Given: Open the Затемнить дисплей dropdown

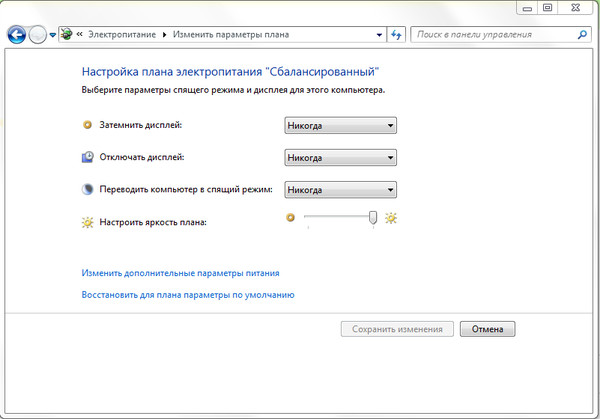Looking at the screenshot, I should (x=341, y=126).
